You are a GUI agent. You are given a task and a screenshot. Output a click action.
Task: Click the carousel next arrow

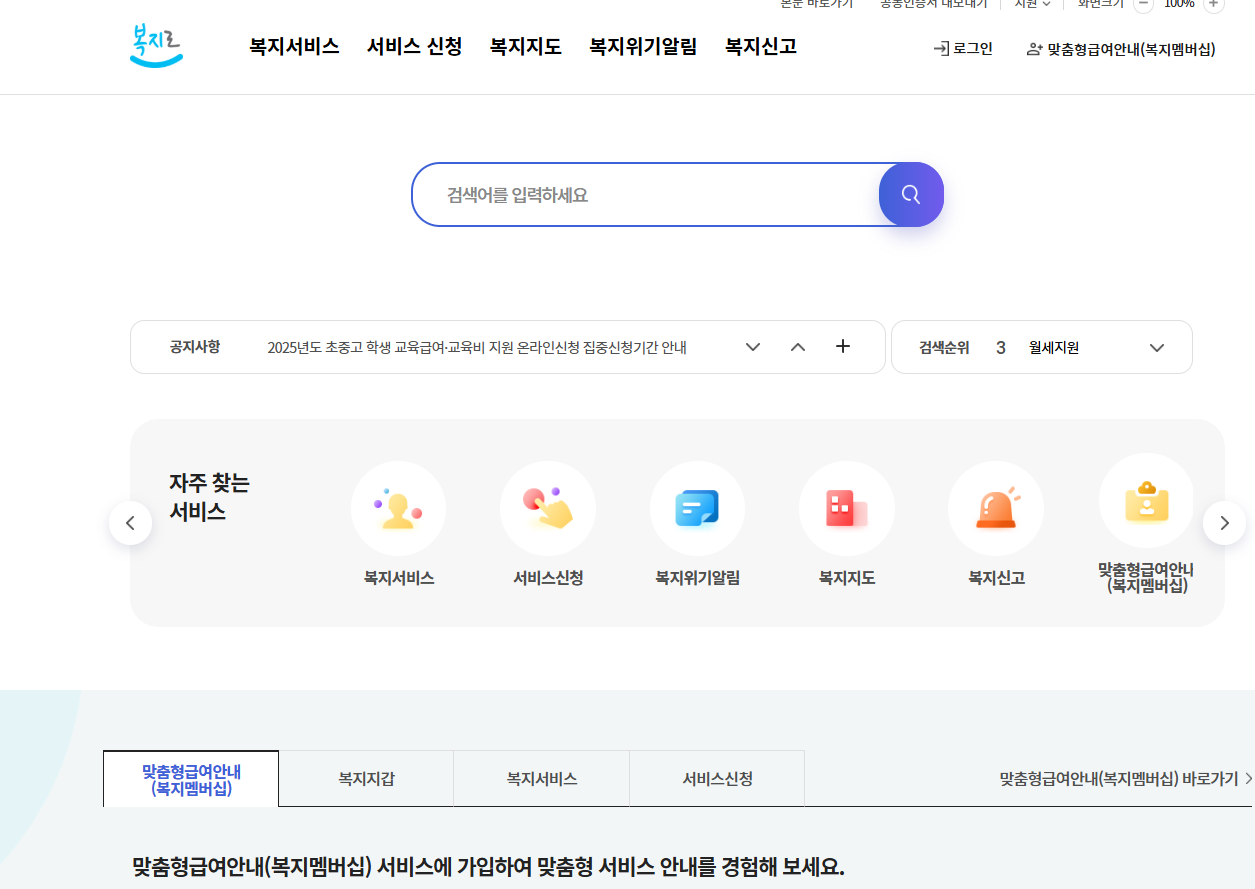1224,523
